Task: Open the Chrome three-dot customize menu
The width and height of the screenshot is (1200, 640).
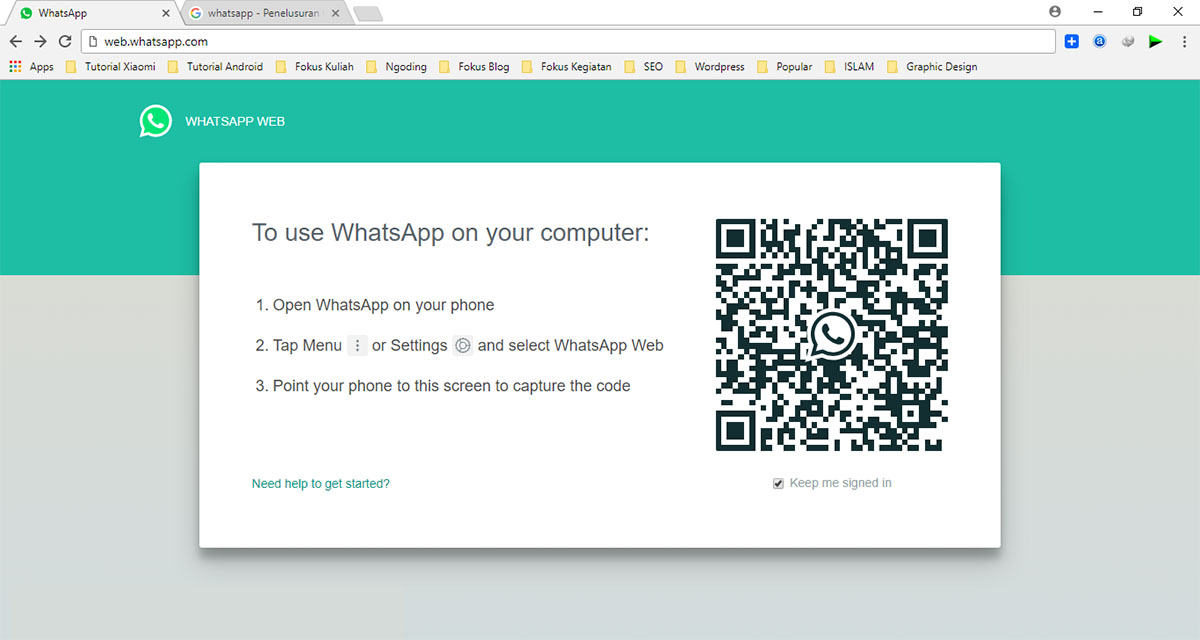Action: point(1184,42)
